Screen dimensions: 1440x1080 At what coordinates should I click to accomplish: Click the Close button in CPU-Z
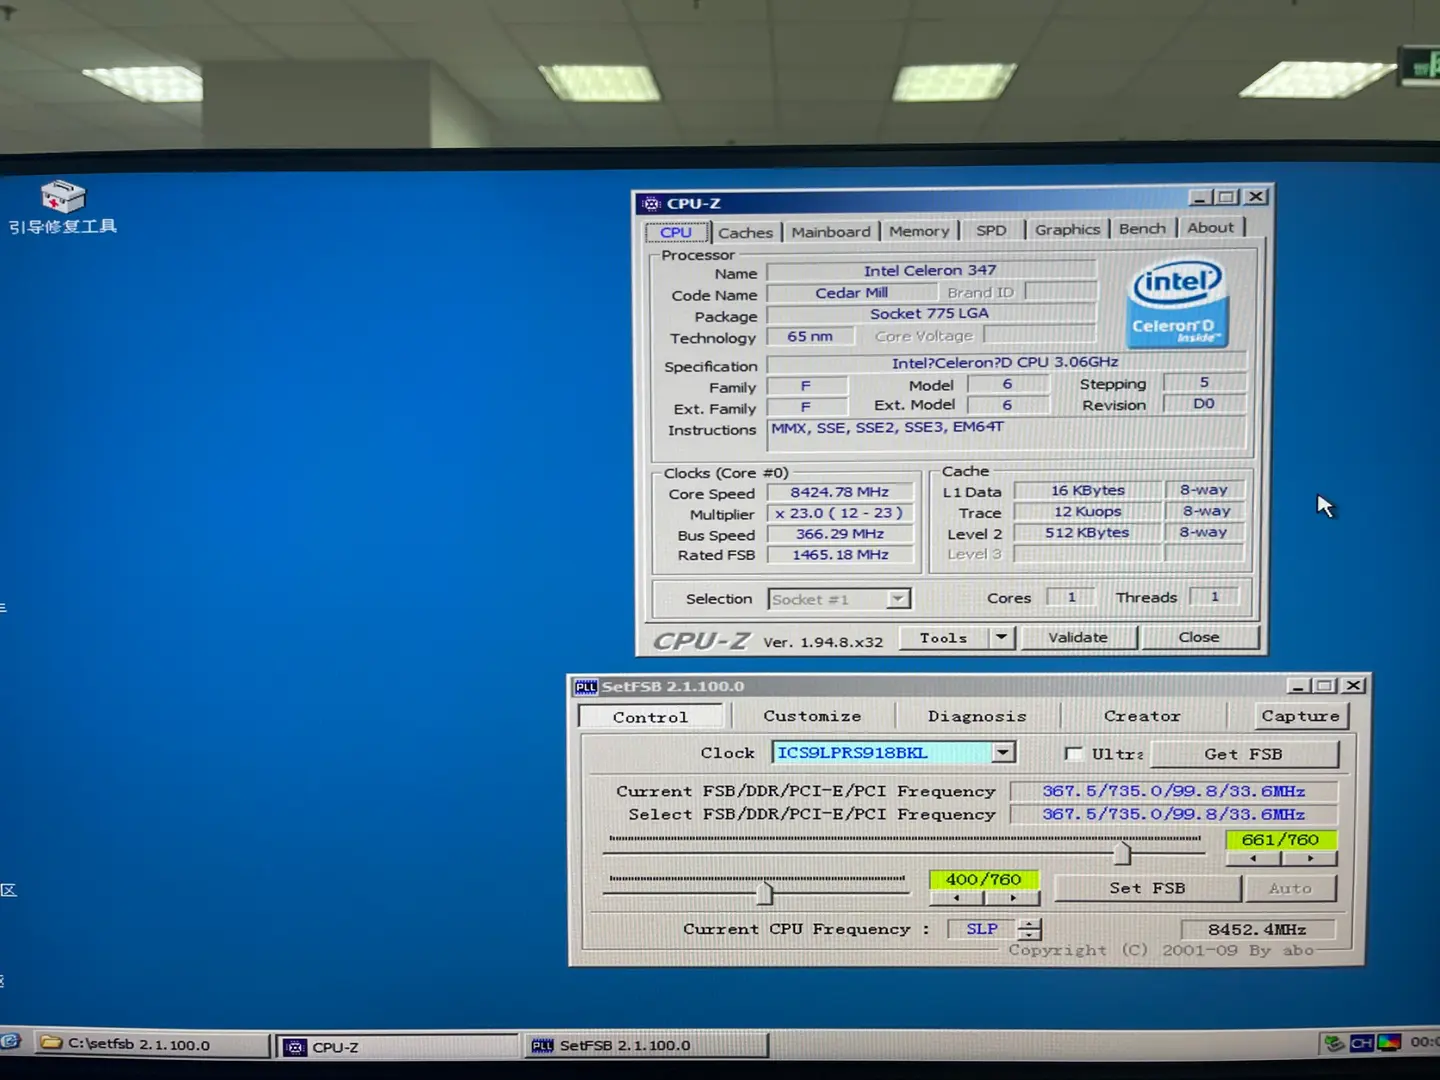click(x=1198, y=637)
